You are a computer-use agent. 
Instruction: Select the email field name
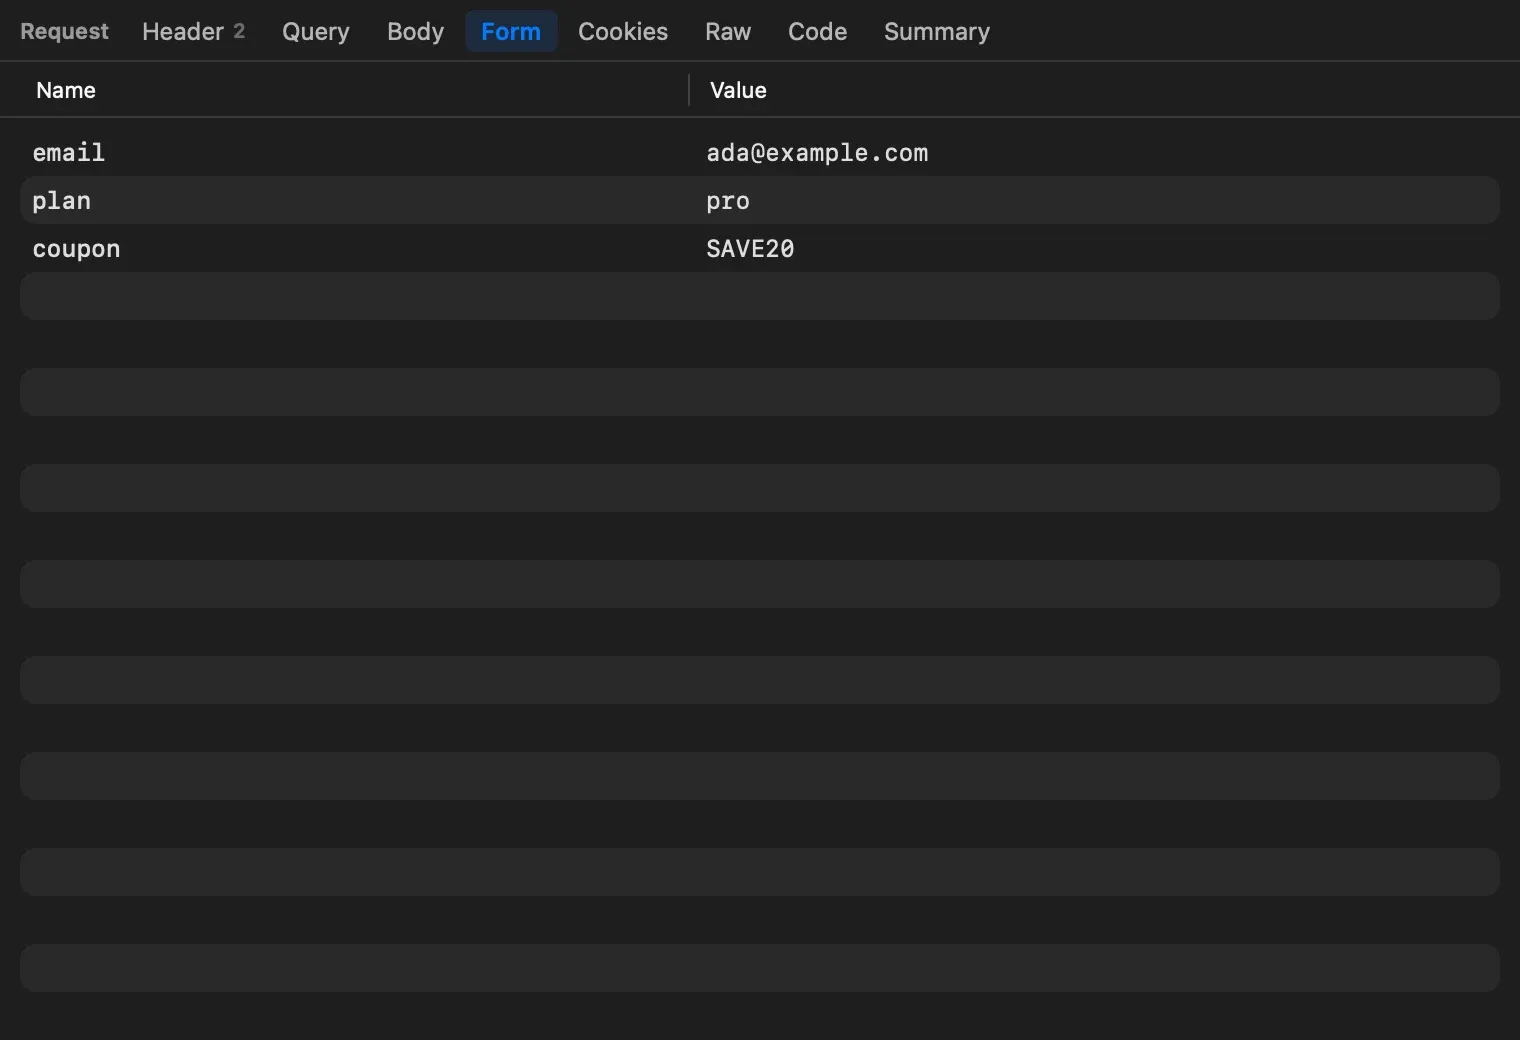69,153
